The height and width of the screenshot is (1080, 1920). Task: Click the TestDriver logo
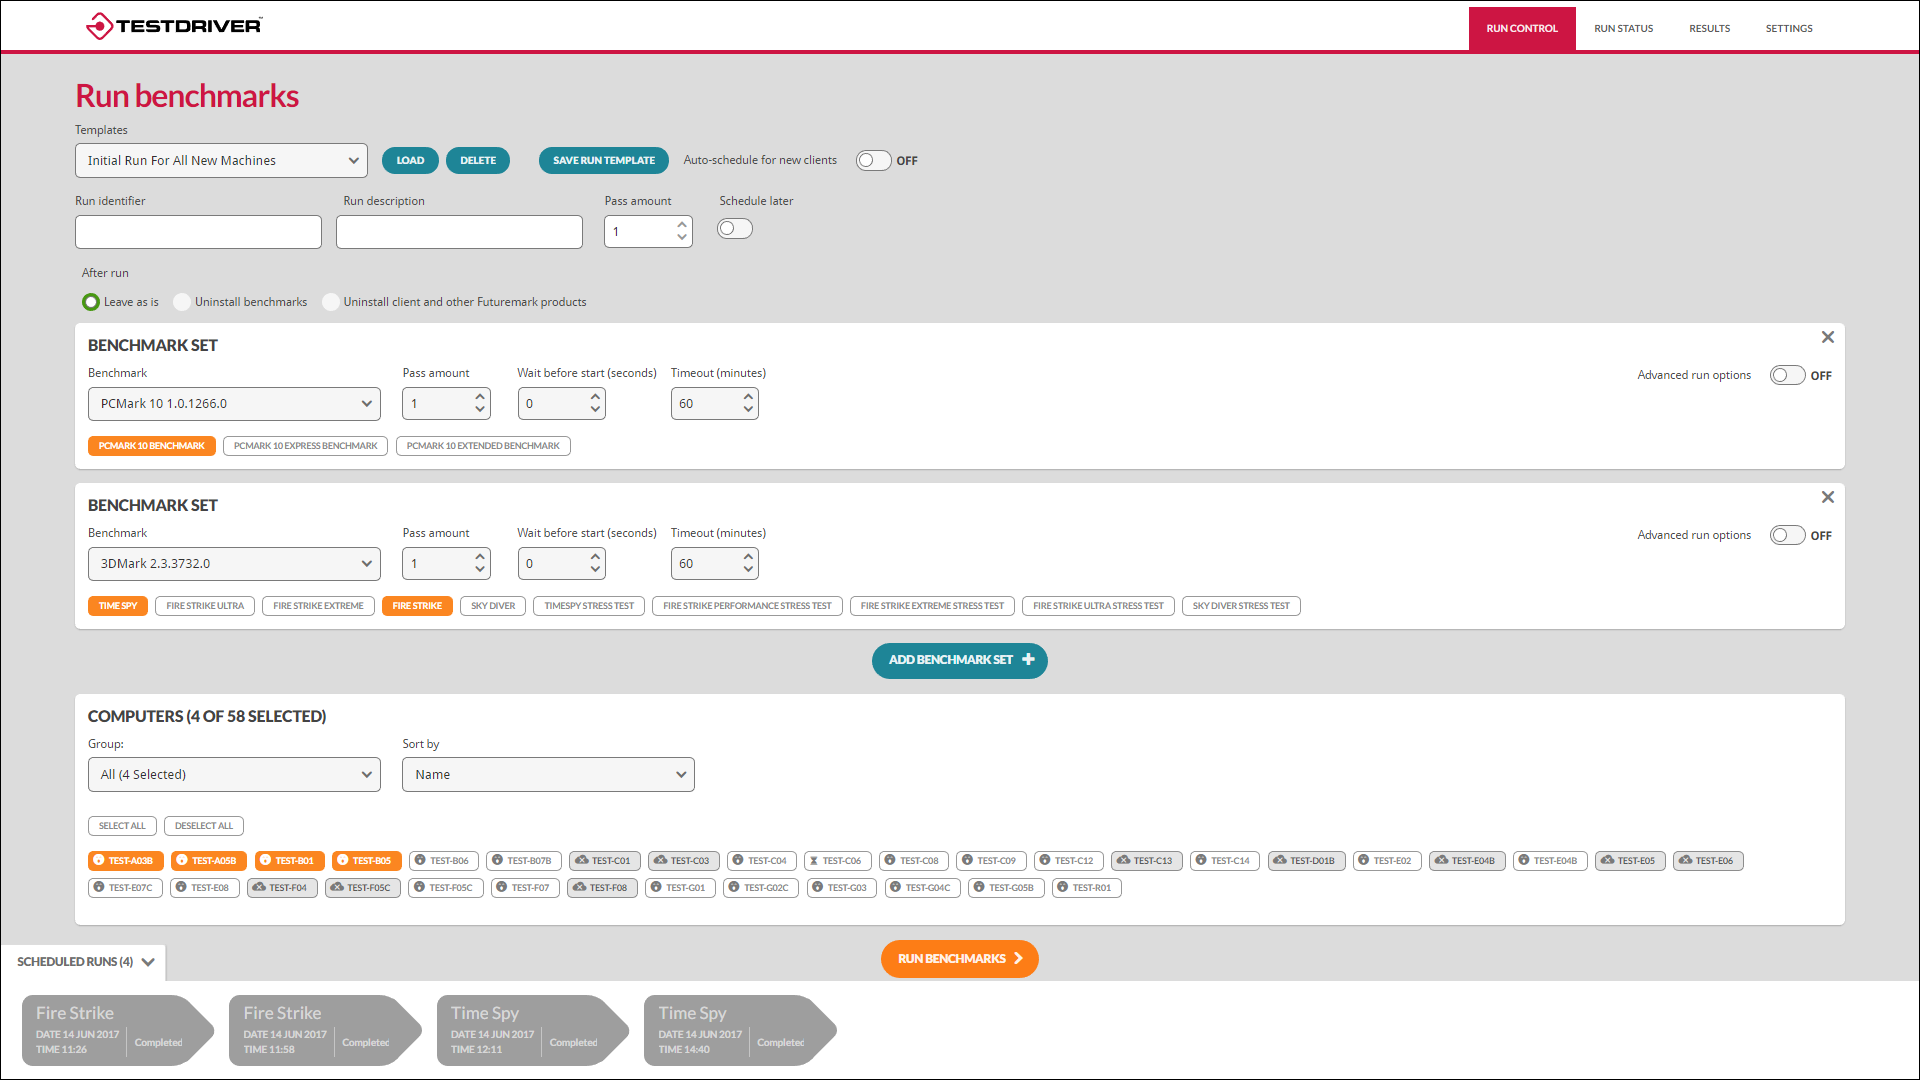pos(174,26)
